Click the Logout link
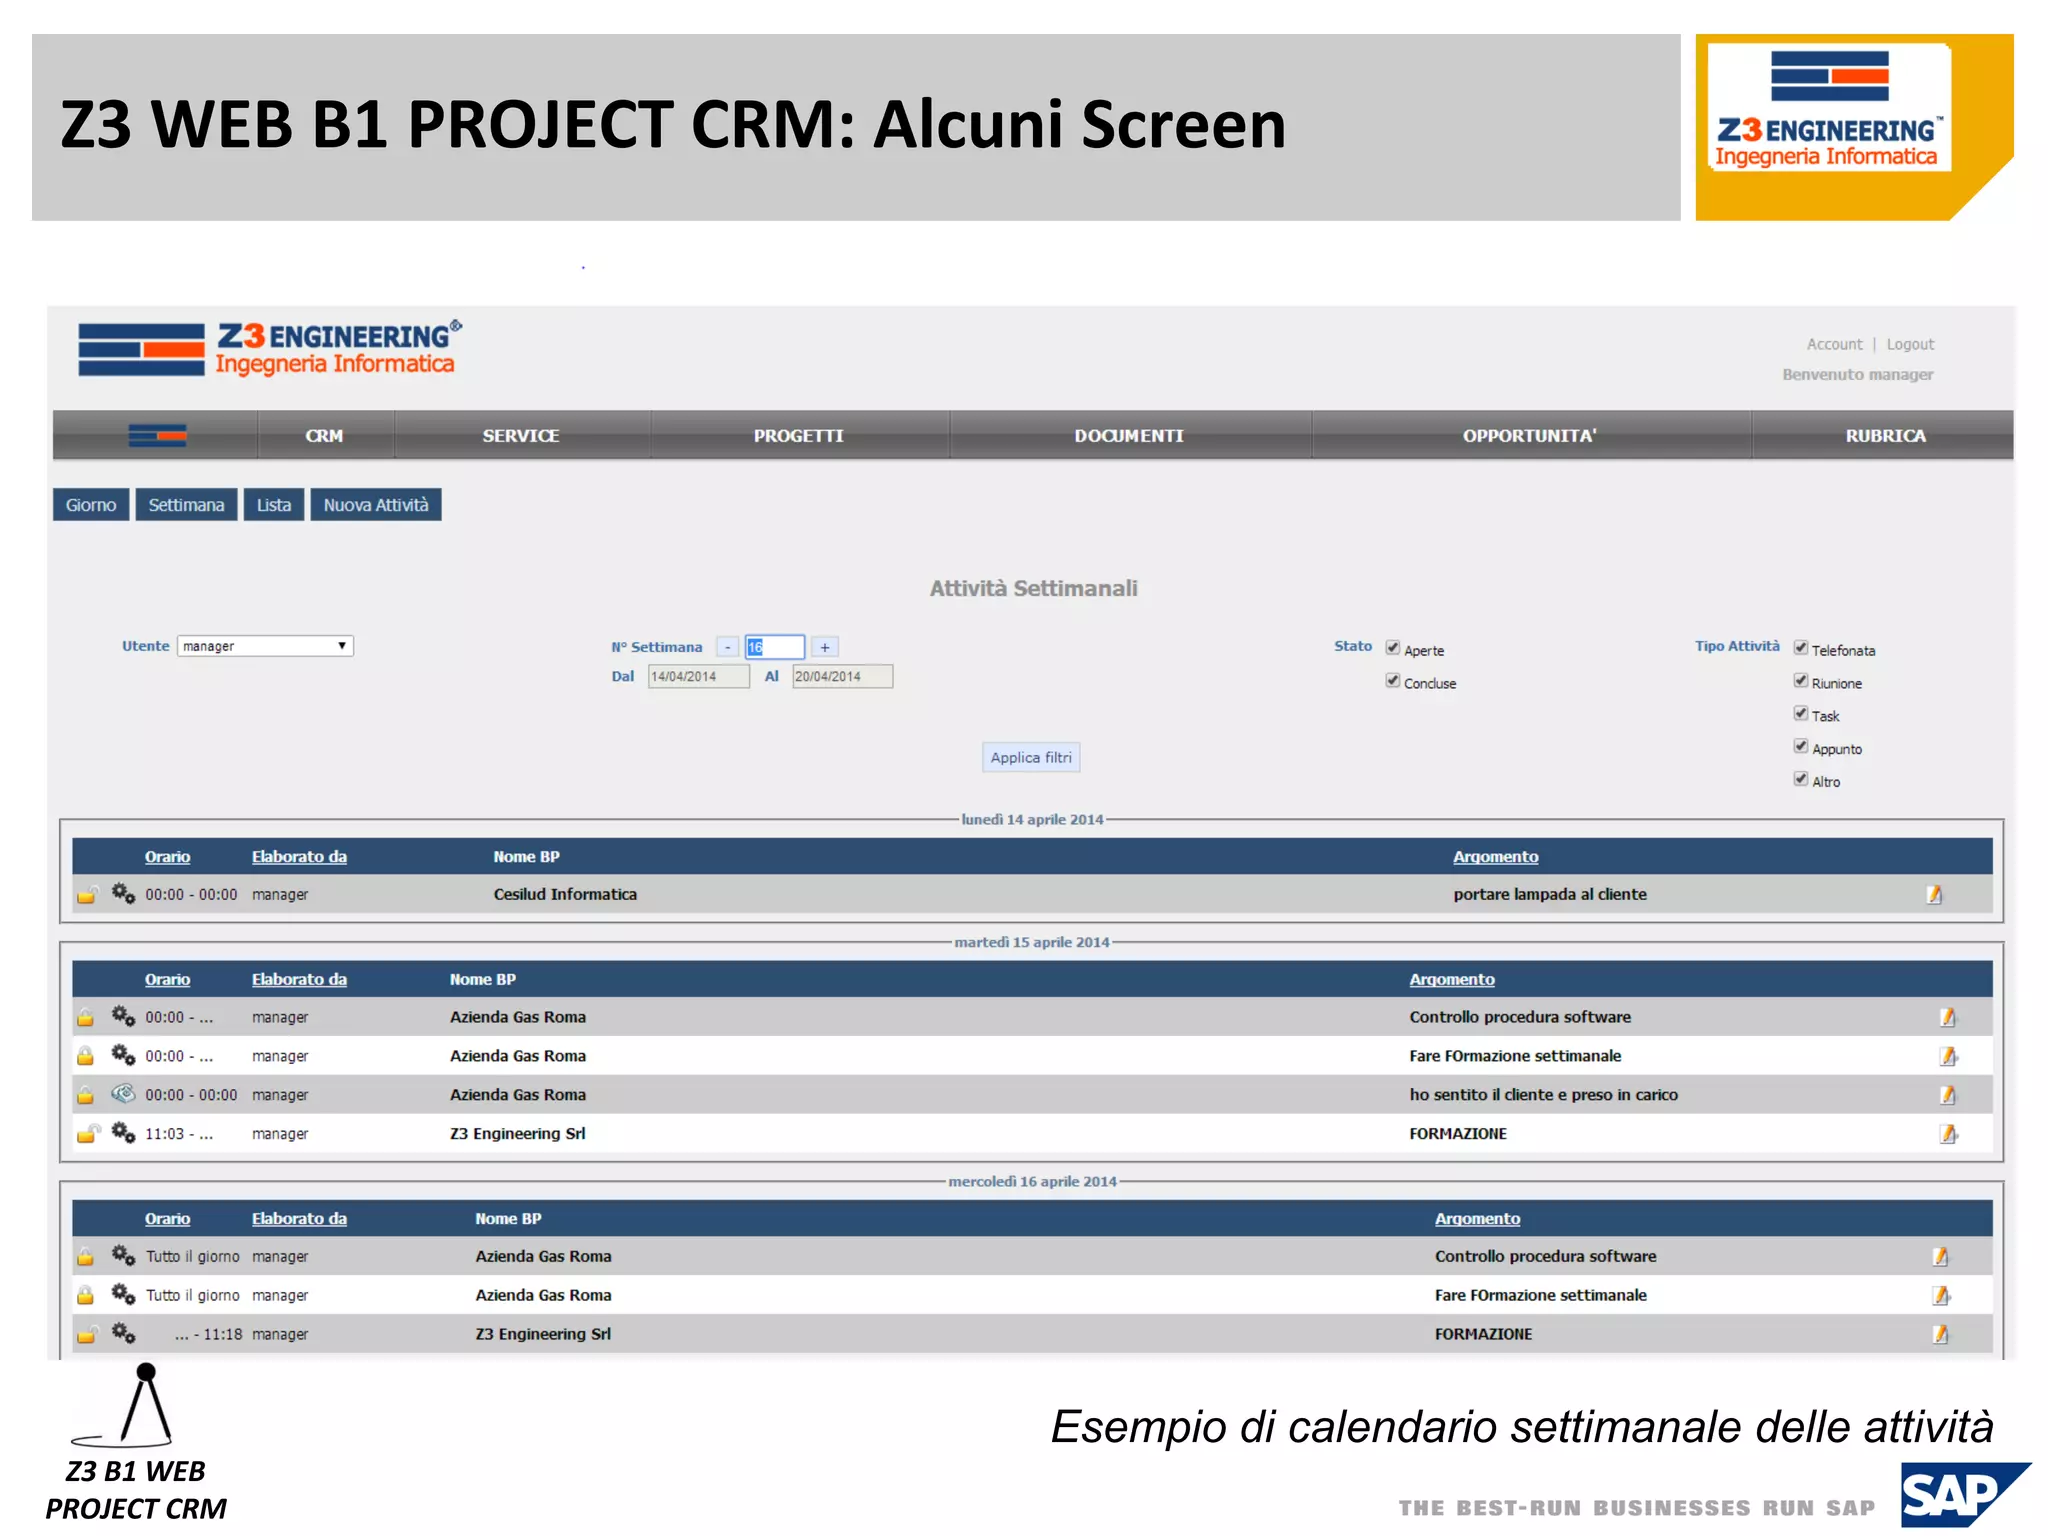This screenshot has width=2048, height=1536. [1910, 344]
